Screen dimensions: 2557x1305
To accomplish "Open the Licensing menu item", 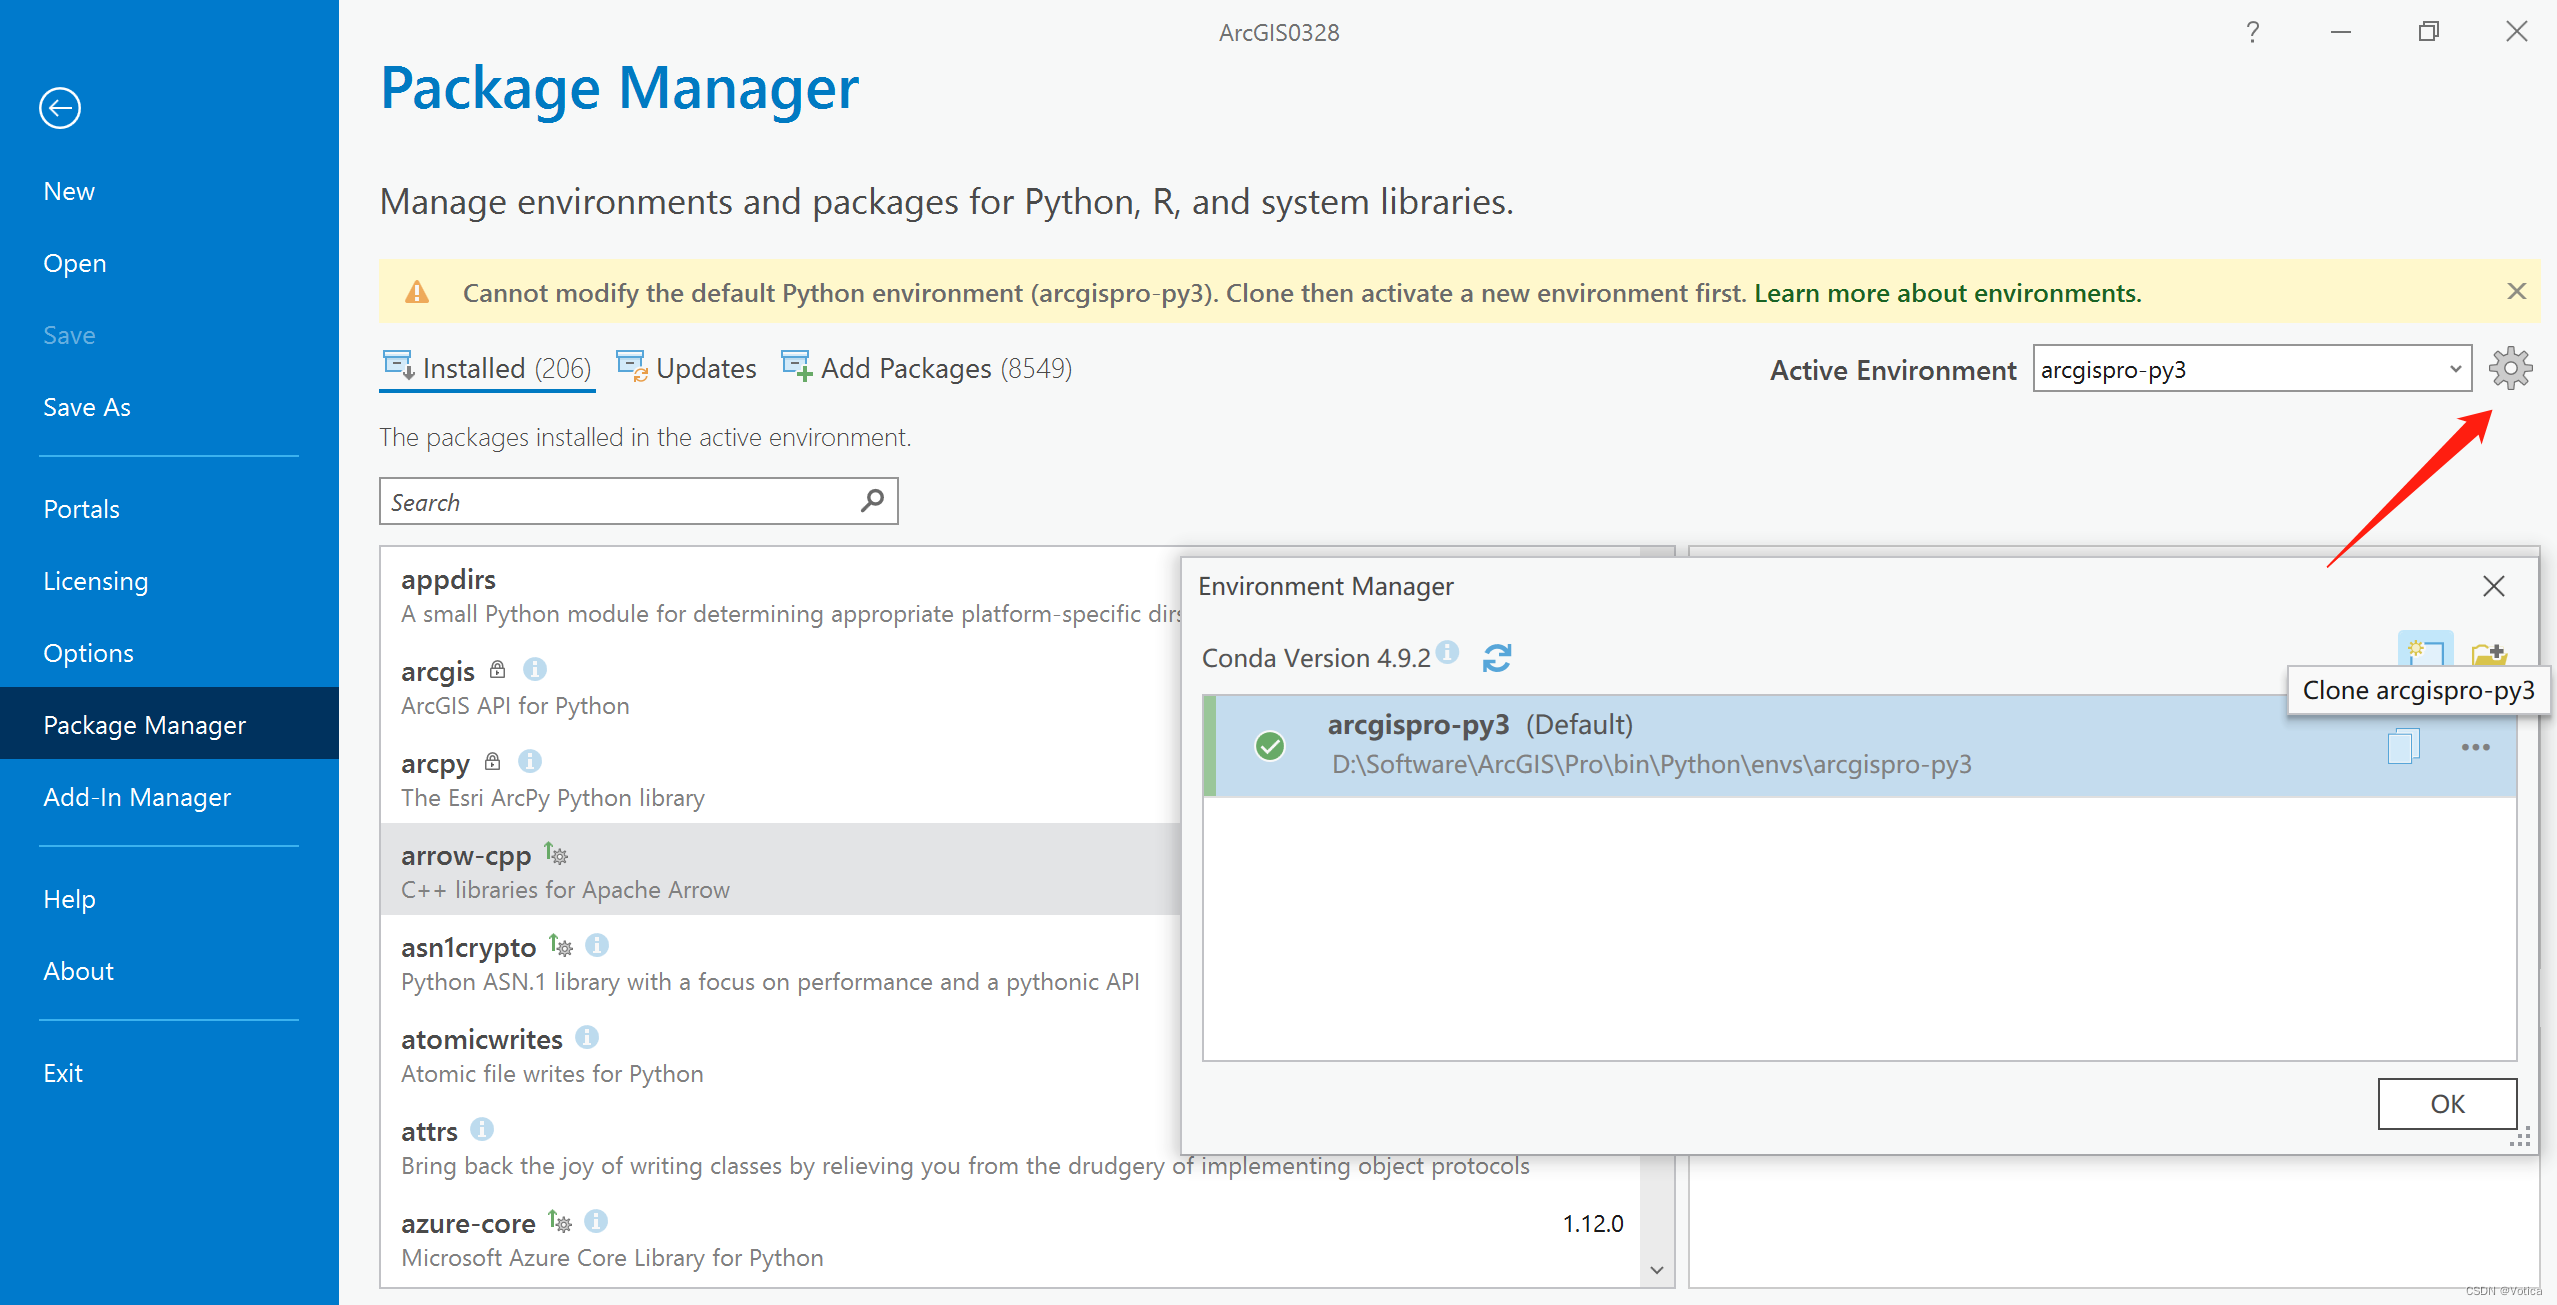I will [95, 581].
